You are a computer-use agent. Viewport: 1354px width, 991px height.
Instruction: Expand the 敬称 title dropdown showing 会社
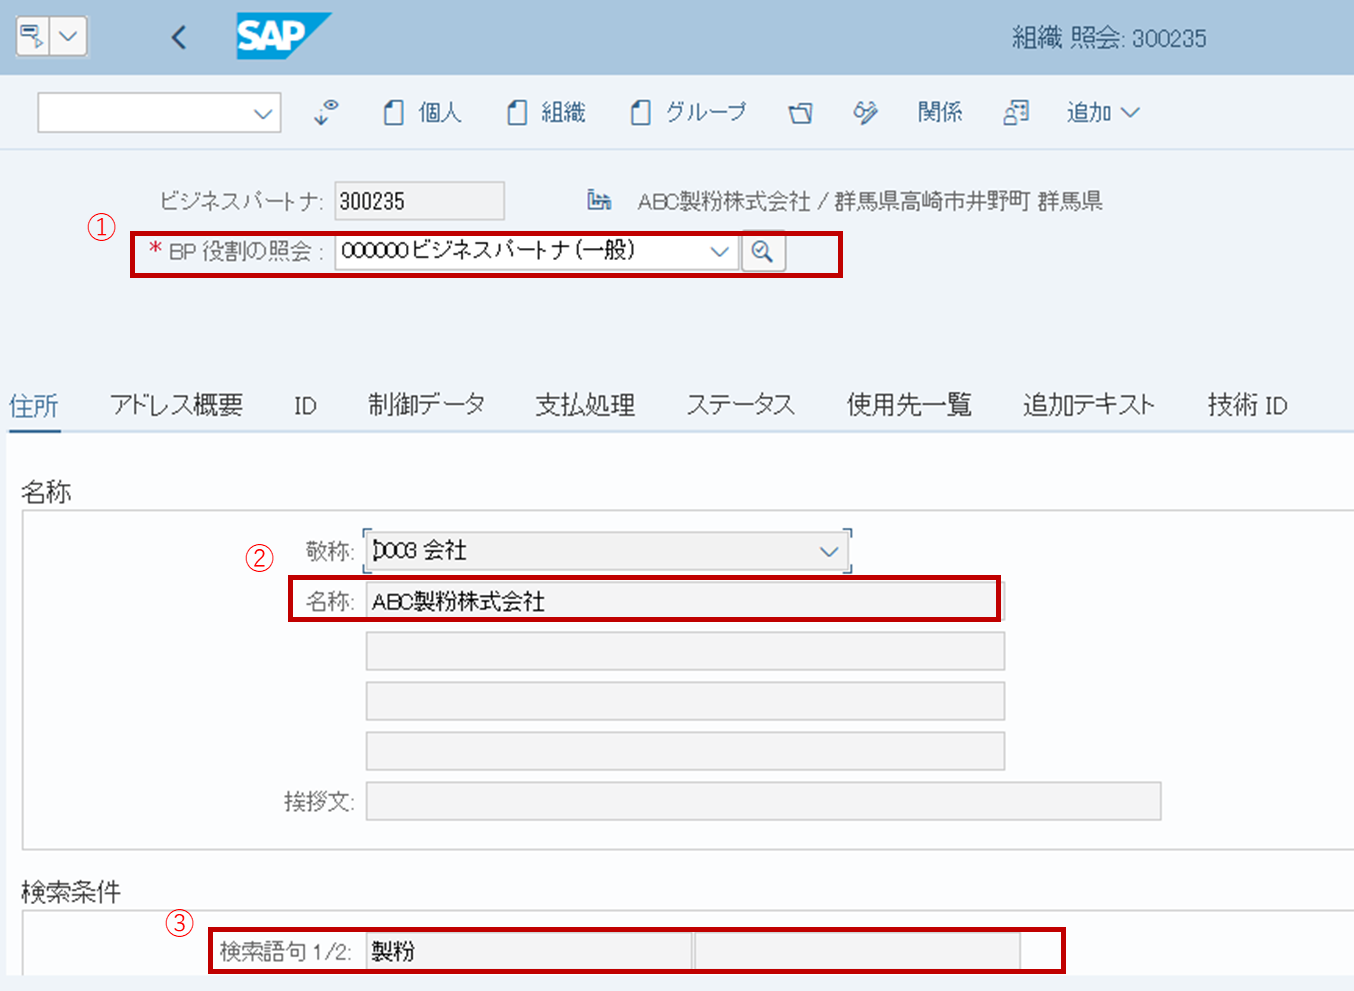[x=828, y=550]
